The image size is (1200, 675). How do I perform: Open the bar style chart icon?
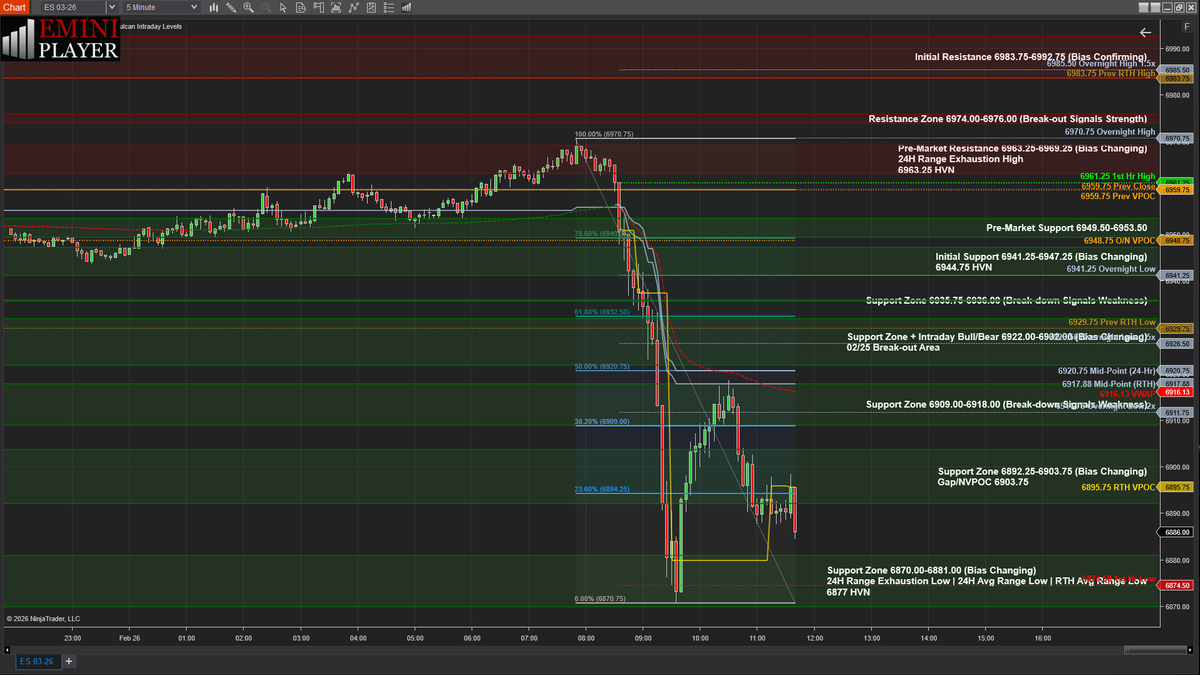(x=214, y=7)
